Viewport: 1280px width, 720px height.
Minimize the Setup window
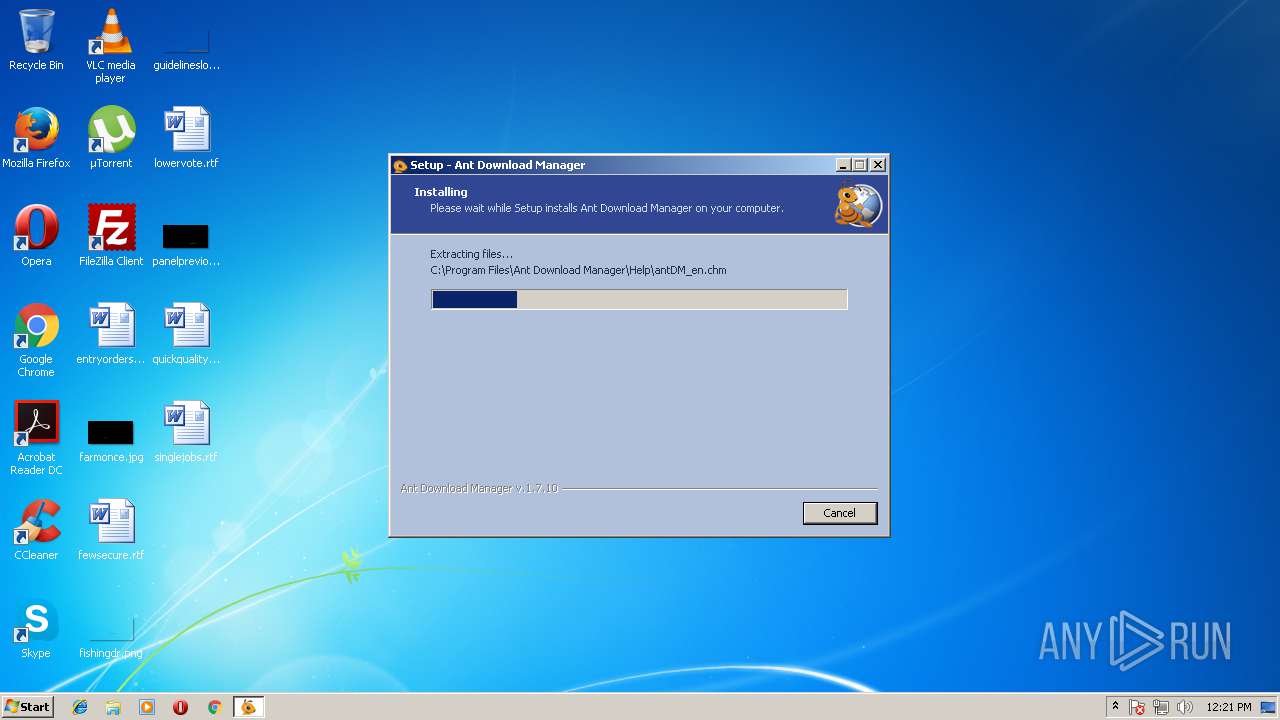pos(843,165)
